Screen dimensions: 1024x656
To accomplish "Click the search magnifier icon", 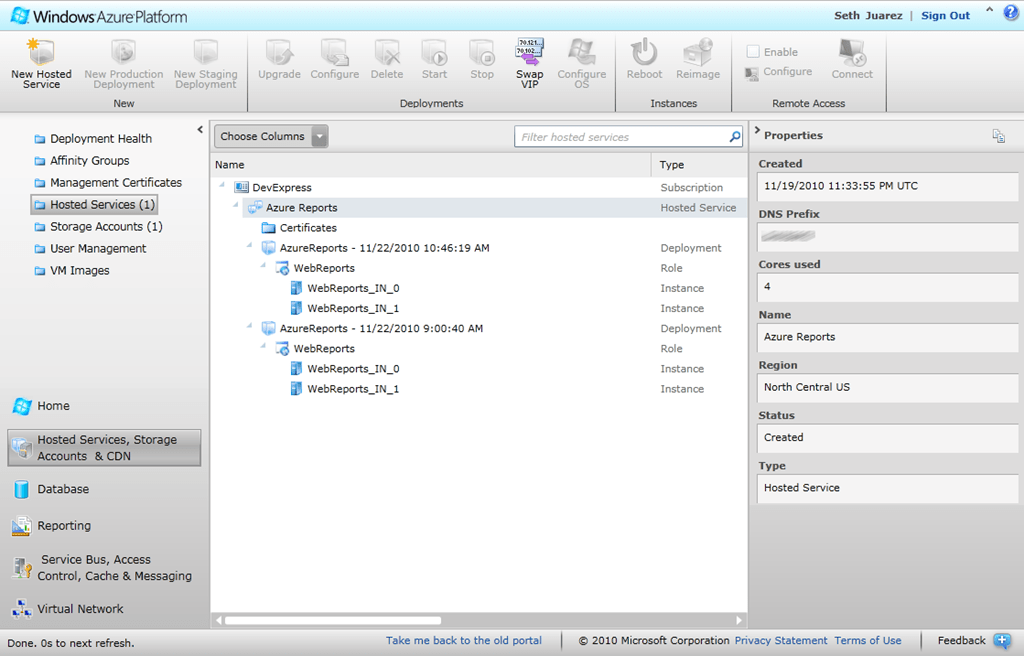I will point(735,137).
